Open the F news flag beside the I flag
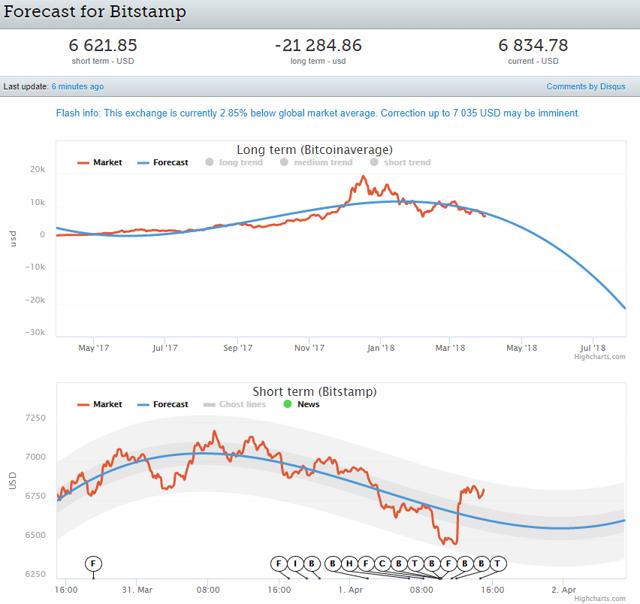Viewport: 640px width, 604px height. 279,564
